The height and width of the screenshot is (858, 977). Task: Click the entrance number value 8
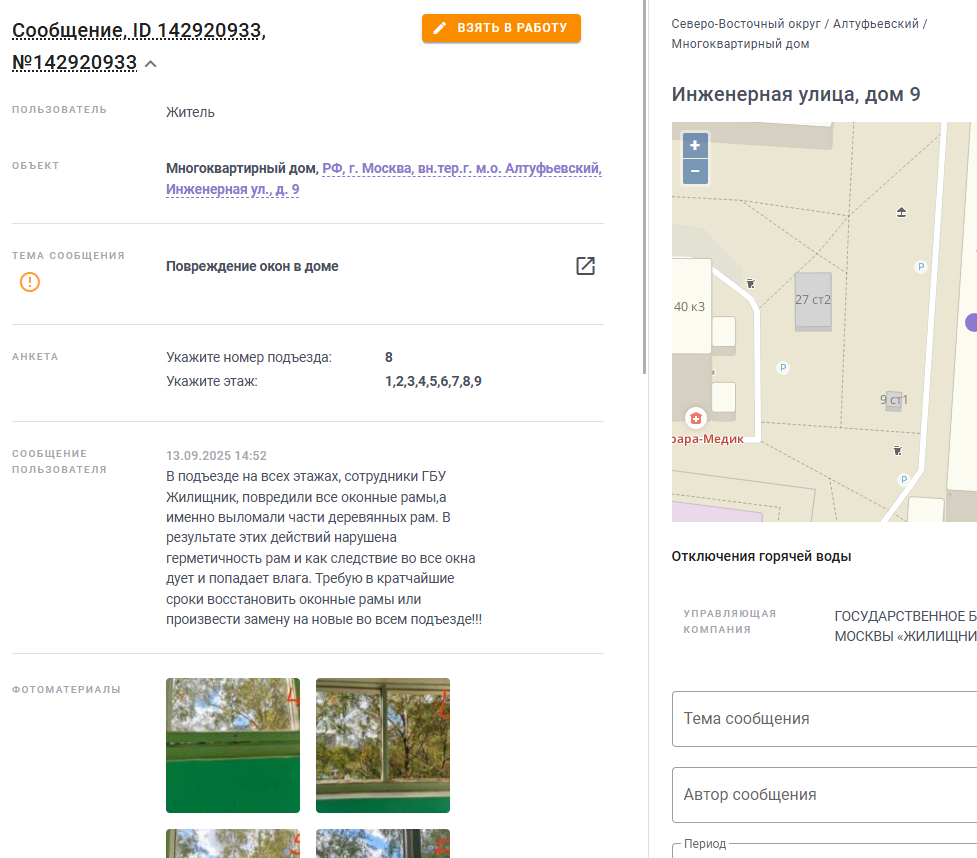(389, 357)
